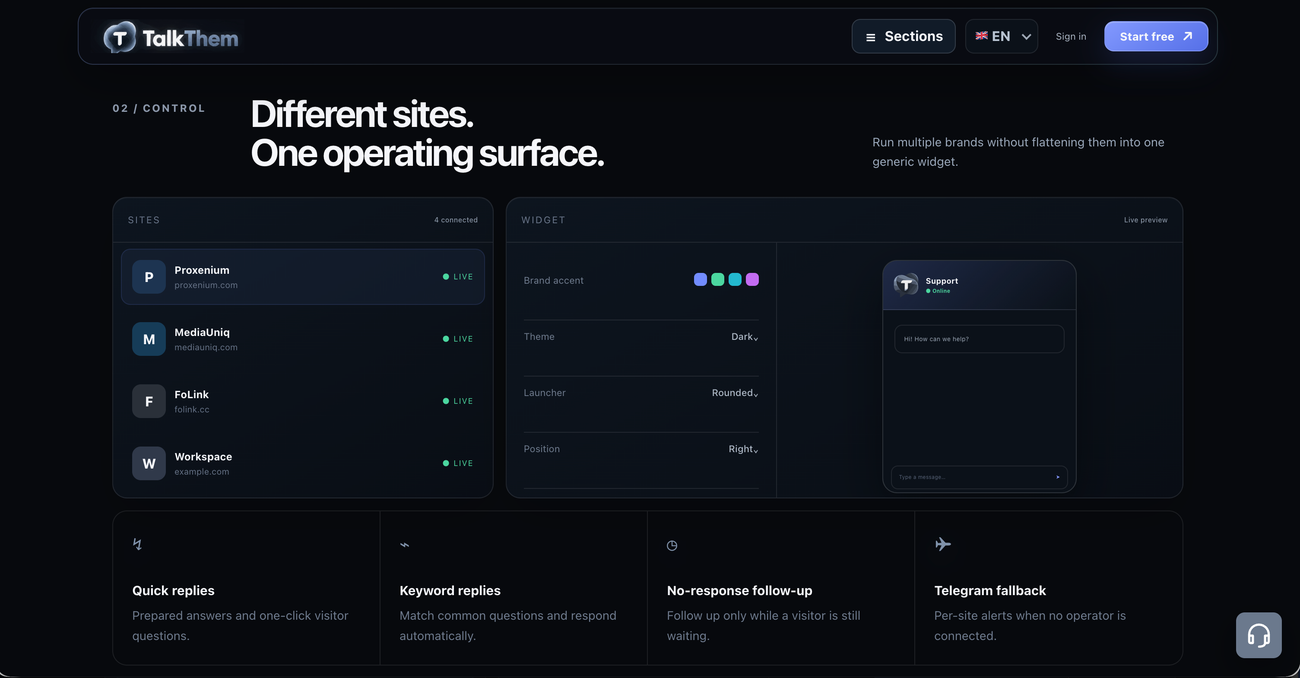Click the 4 connected label
The height and width of the screenshot is (678, 1300).
[456, 220]
